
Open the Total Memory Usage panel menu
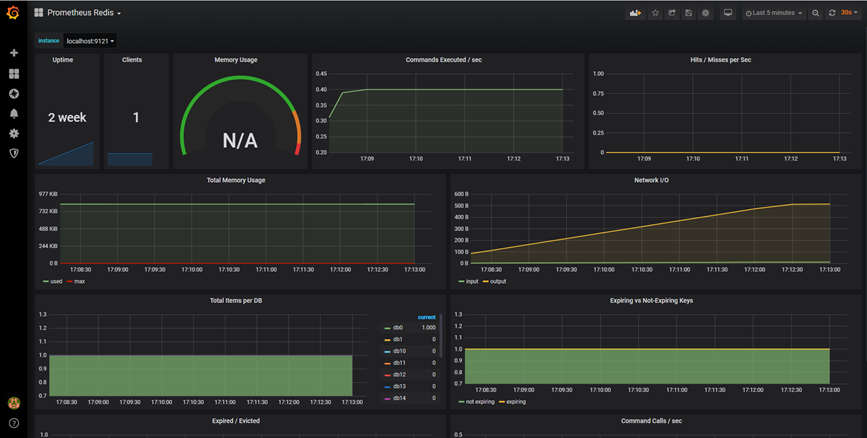(x=236, y=180)
